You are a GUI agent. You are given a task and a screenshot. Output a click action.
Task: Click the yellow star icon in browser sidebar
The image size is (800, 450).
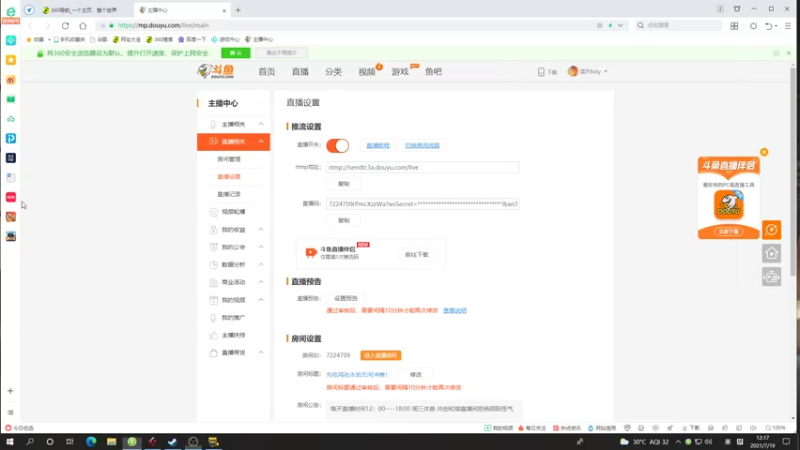click(11, 60)
